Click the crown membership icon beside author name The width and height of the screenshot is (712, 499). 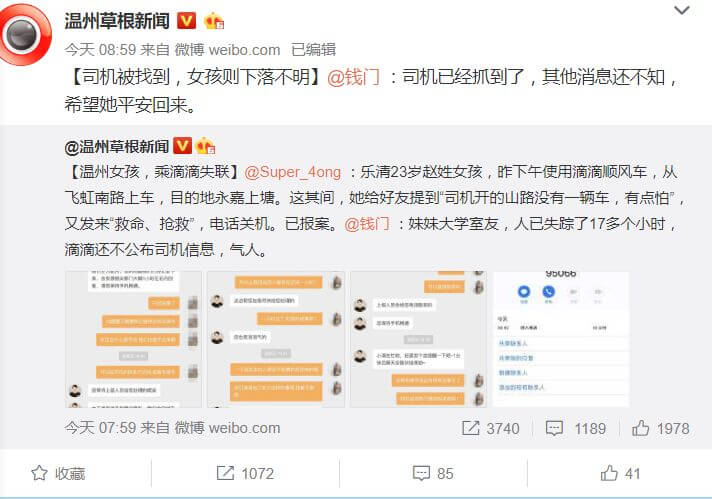[213, 21]
